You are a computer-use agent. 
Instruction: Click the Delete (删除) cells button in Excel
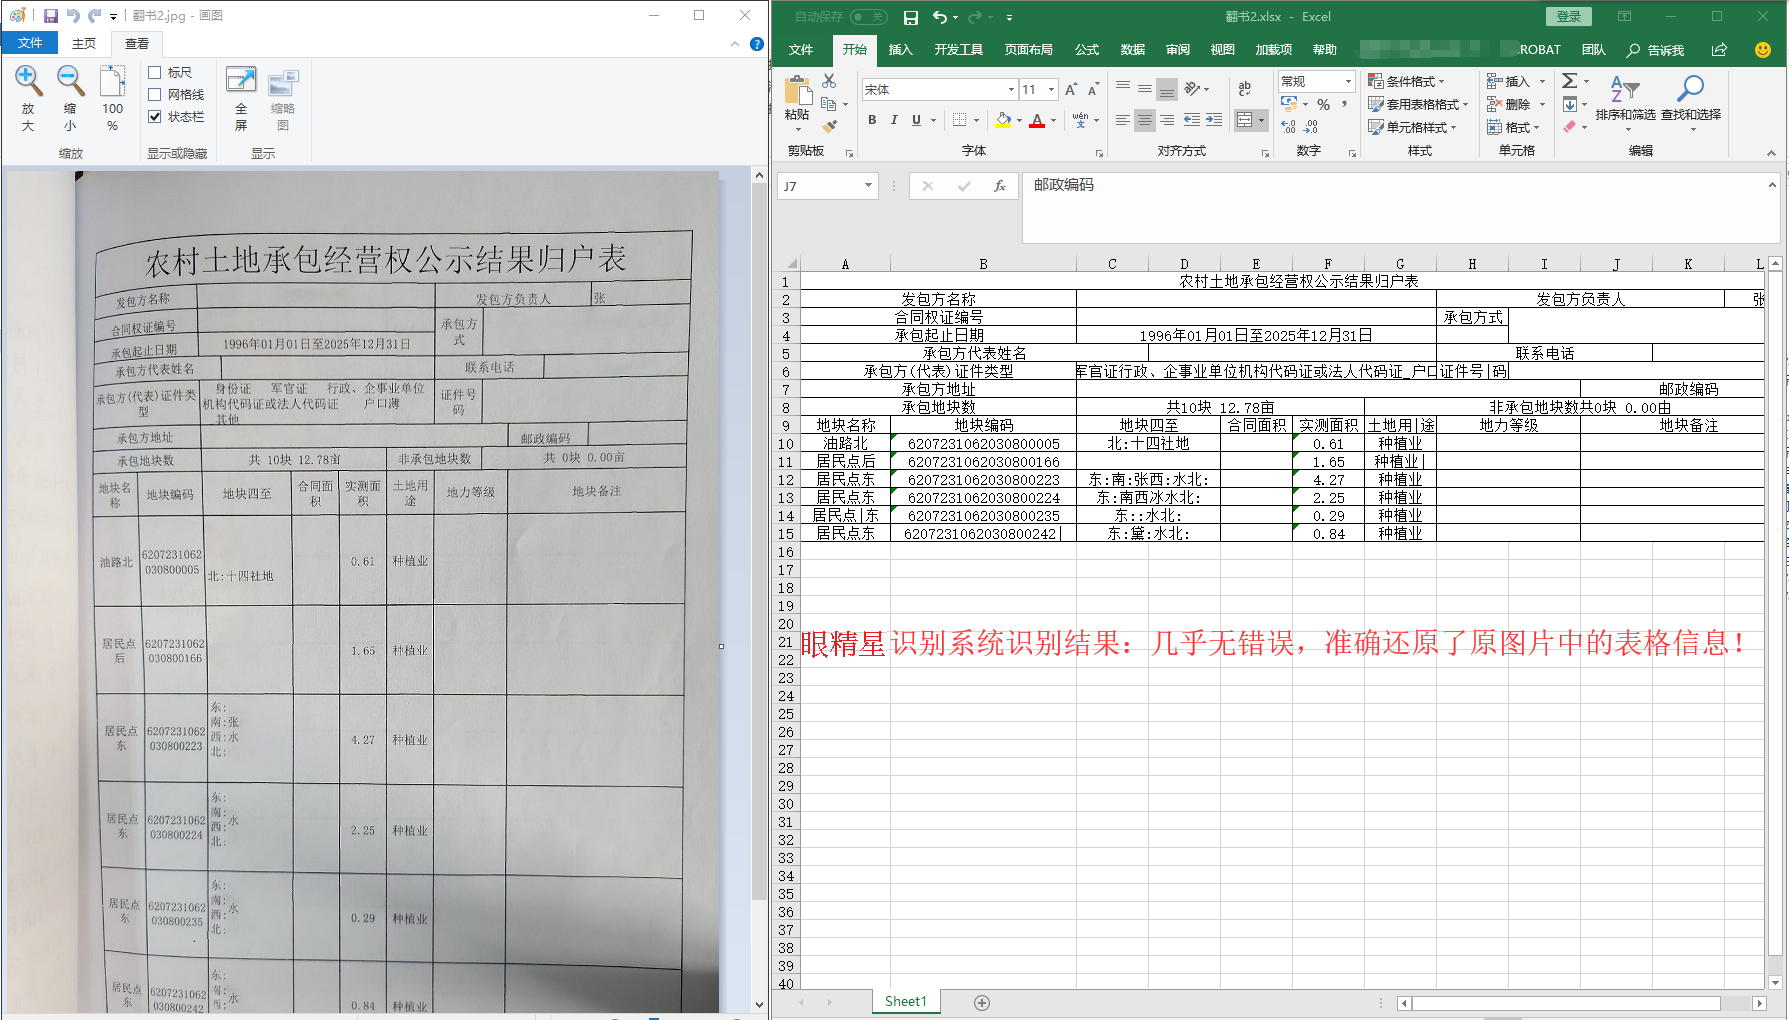click(1508, 104)
